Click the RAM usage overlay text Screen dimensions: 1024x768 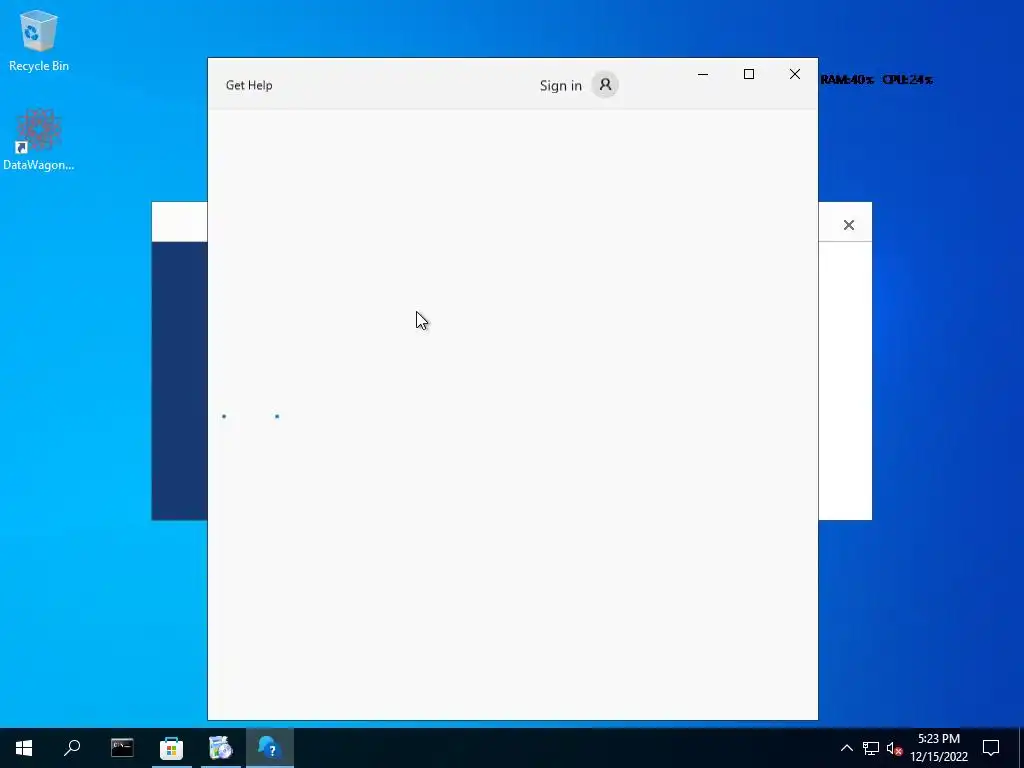(846, 80)
